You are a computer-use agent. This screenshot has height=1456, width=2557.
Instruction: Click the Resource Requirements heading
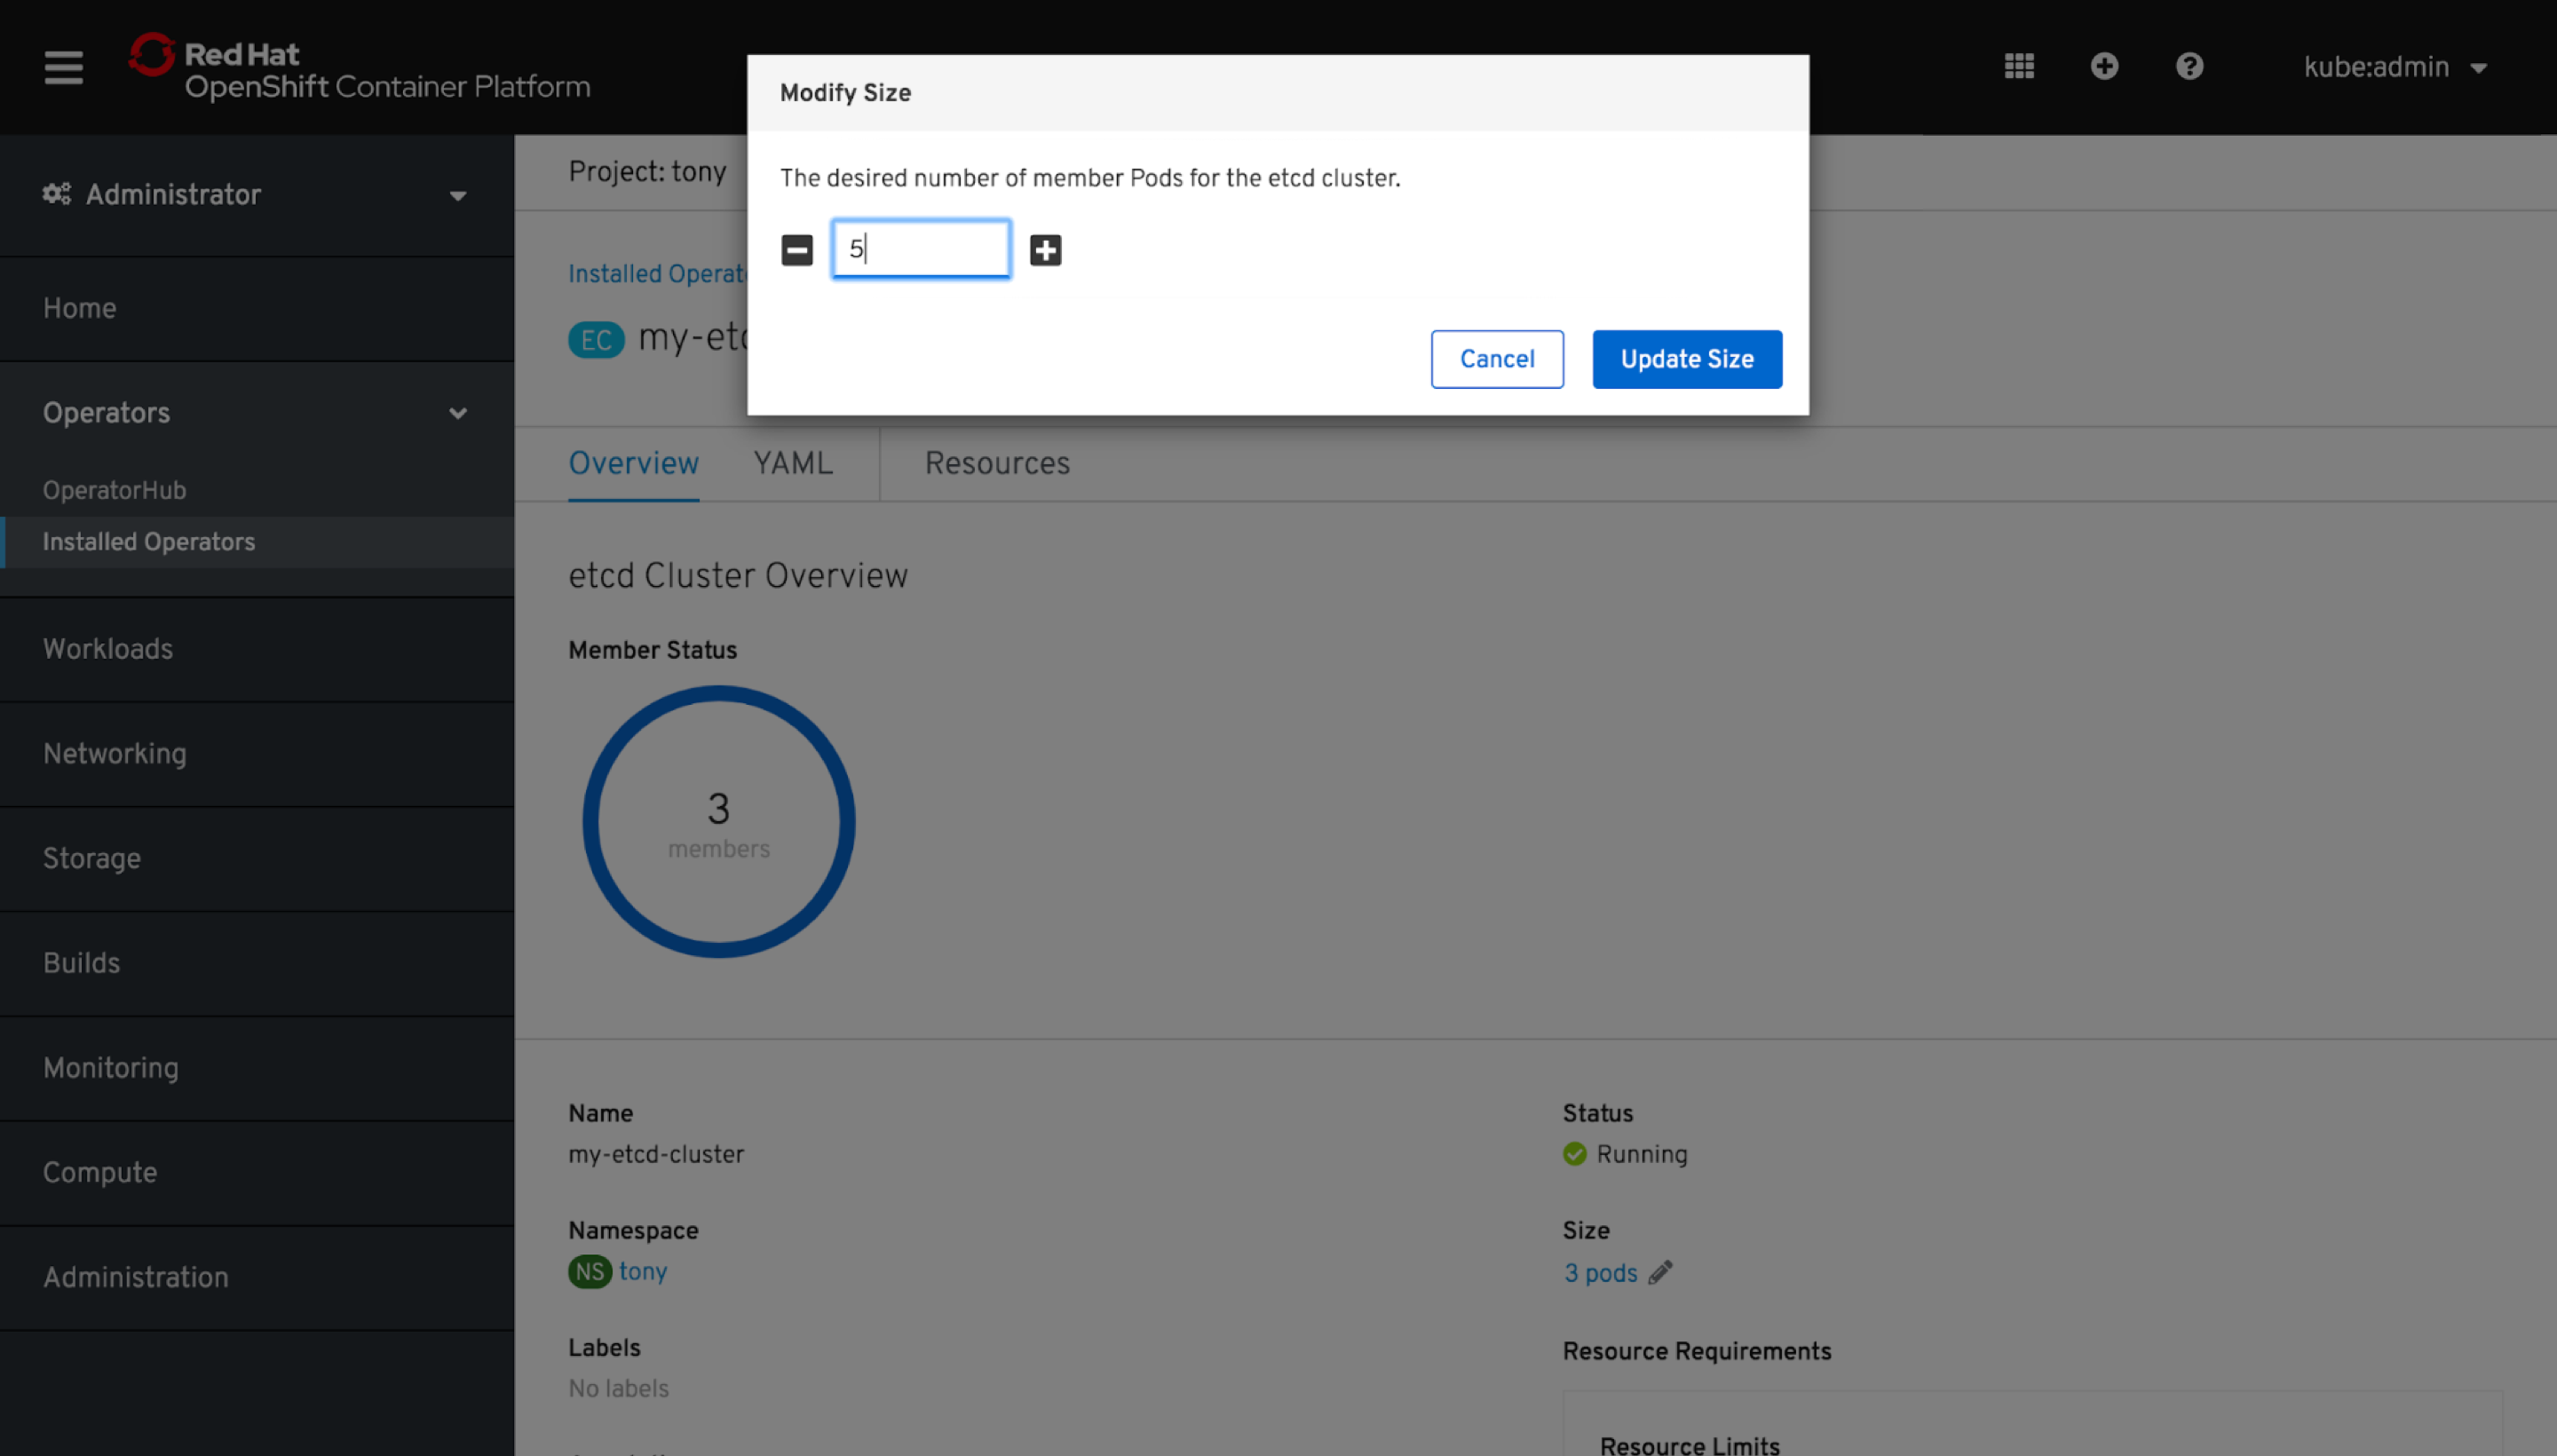1697,1351
